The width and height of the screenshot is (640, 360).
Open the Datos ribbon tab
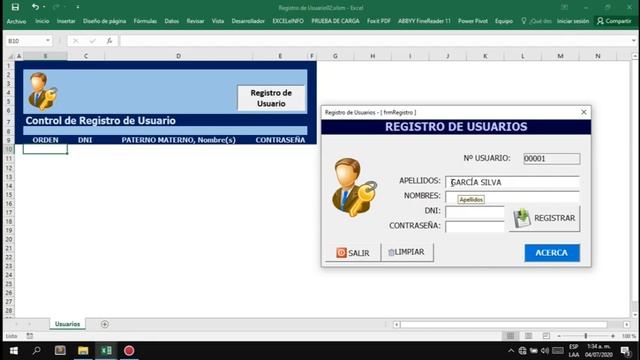pyautogui.click(x=171, y=21)
